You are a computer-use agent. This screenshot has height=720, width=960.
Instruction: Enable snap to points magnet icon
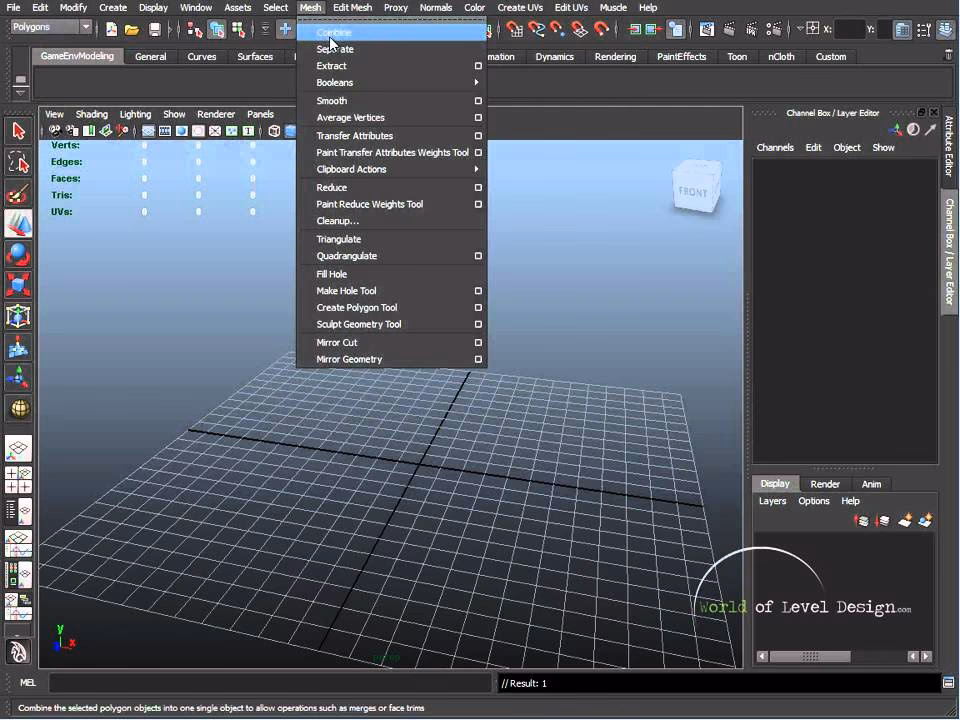[558, 29]
